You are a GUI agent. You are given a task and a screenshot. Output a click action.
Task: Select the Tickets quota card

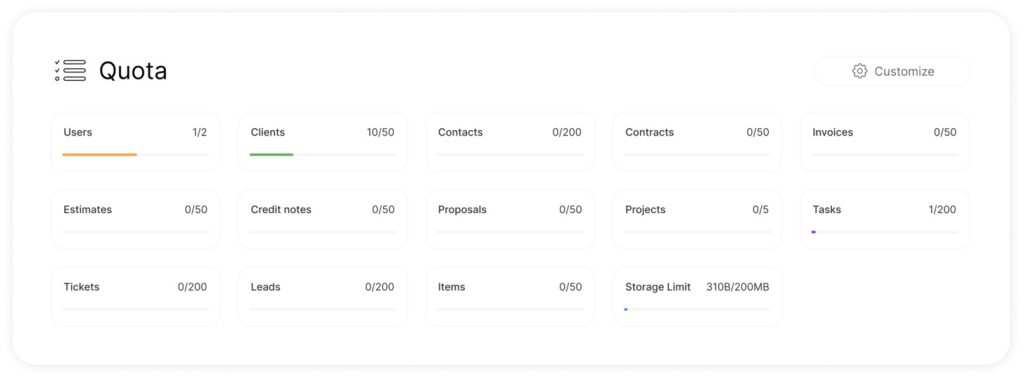tap(136, 297)
